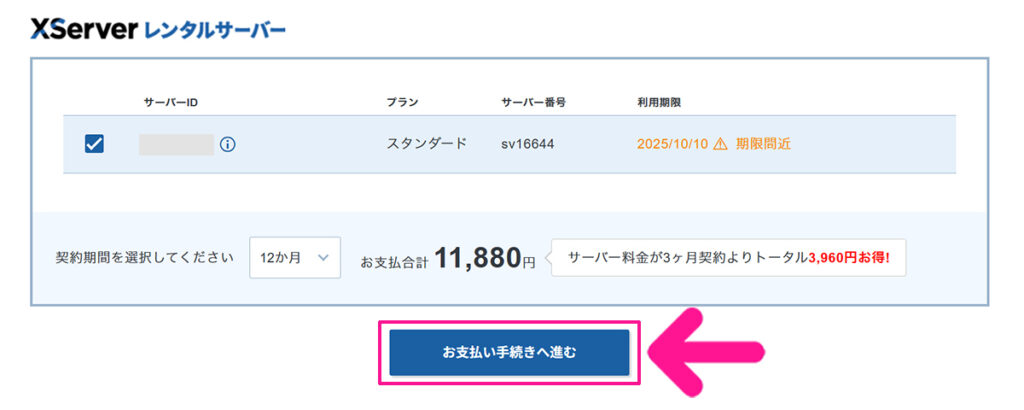The width and height of the screenshot is (1024, 410).
Task: Click the grayed-out server ID field
Action: tap(176, 144)
